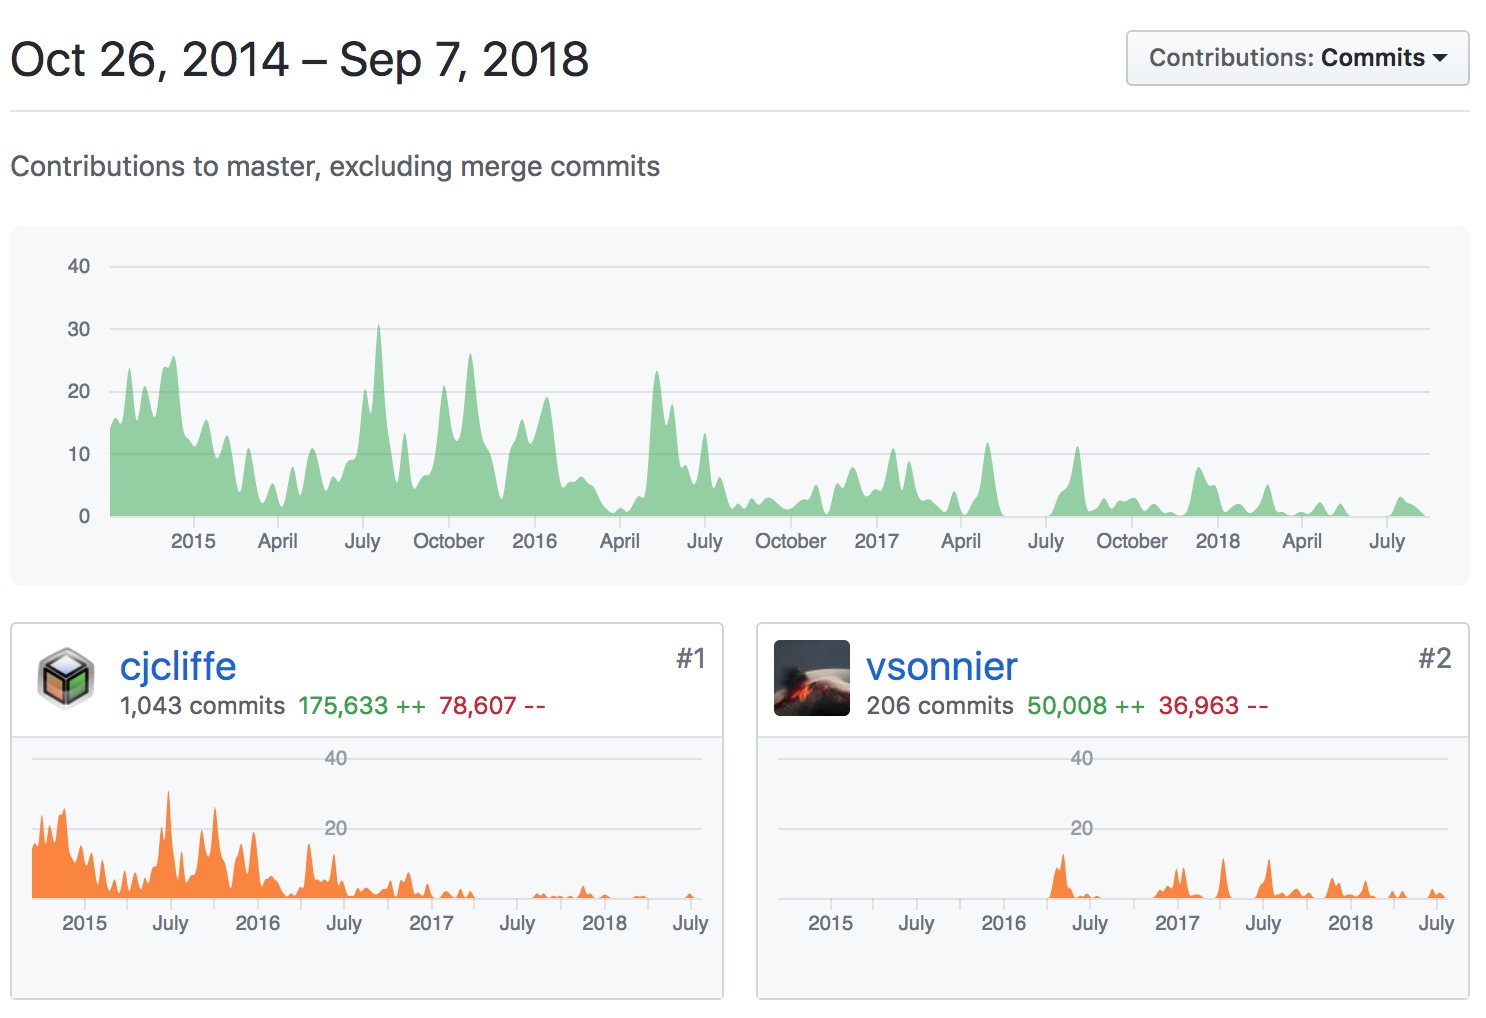
Task: Open cjcliffe's profile link
Action: 178,666
